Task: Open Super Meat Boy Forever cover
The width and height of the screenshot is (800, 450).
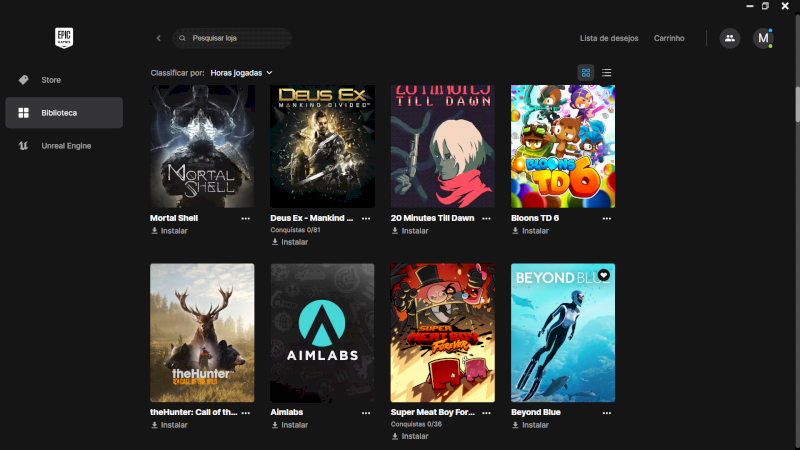Action: pos(443,333)
